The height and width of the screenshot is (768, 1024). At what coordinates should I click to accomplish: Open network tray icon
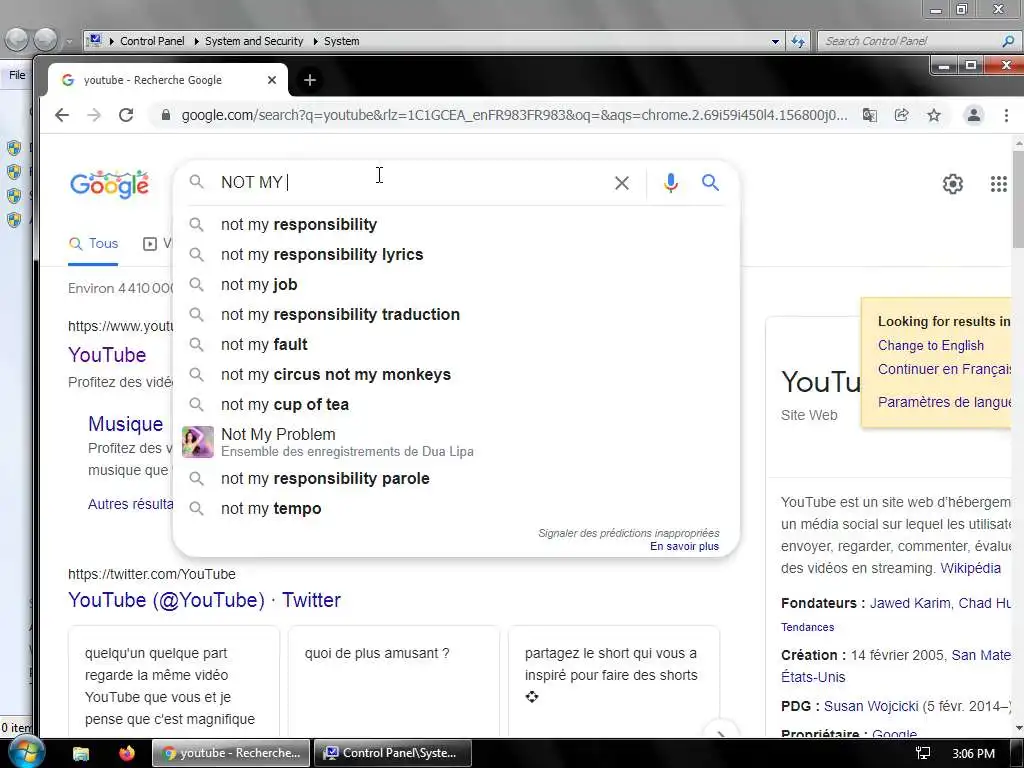(923, 753)
